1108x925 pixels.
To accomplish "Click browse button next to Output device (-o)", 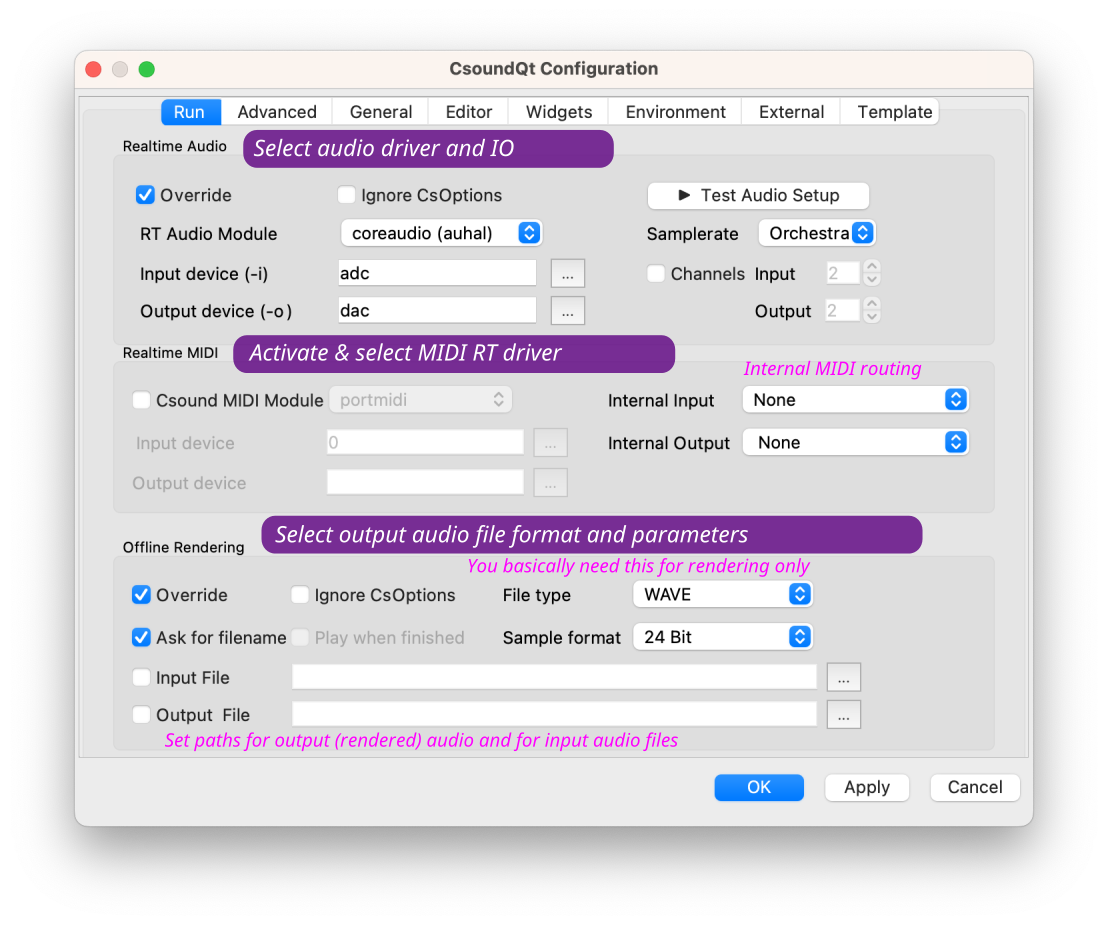I will [x=567, y=311].
